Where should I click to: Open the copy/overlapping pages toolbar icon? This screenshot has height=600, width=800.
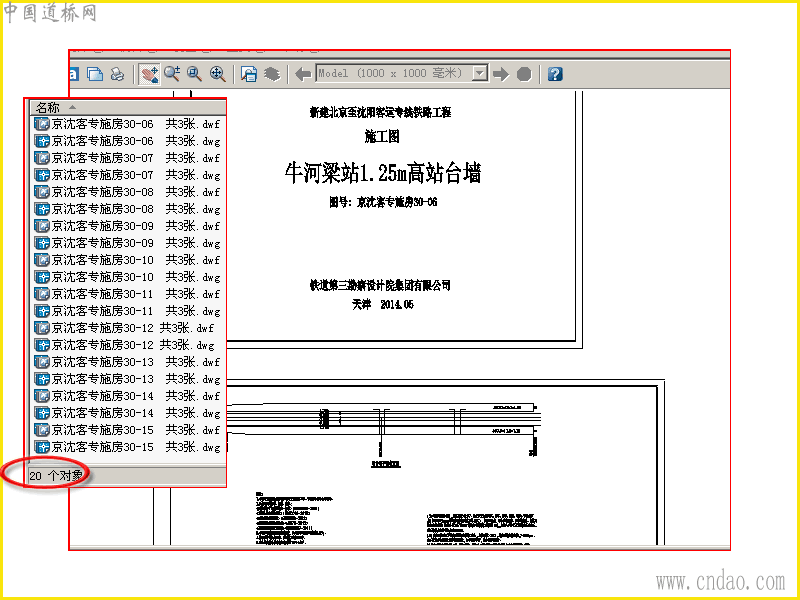pos(95,74)
